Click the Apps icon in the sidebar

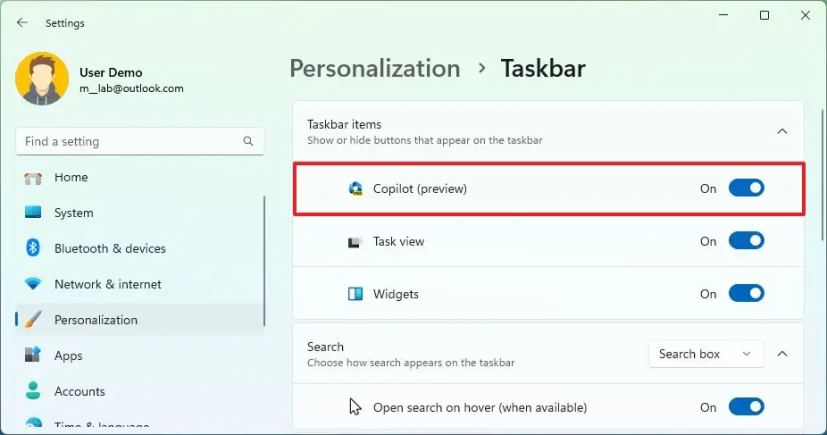[x=33, y=354]
